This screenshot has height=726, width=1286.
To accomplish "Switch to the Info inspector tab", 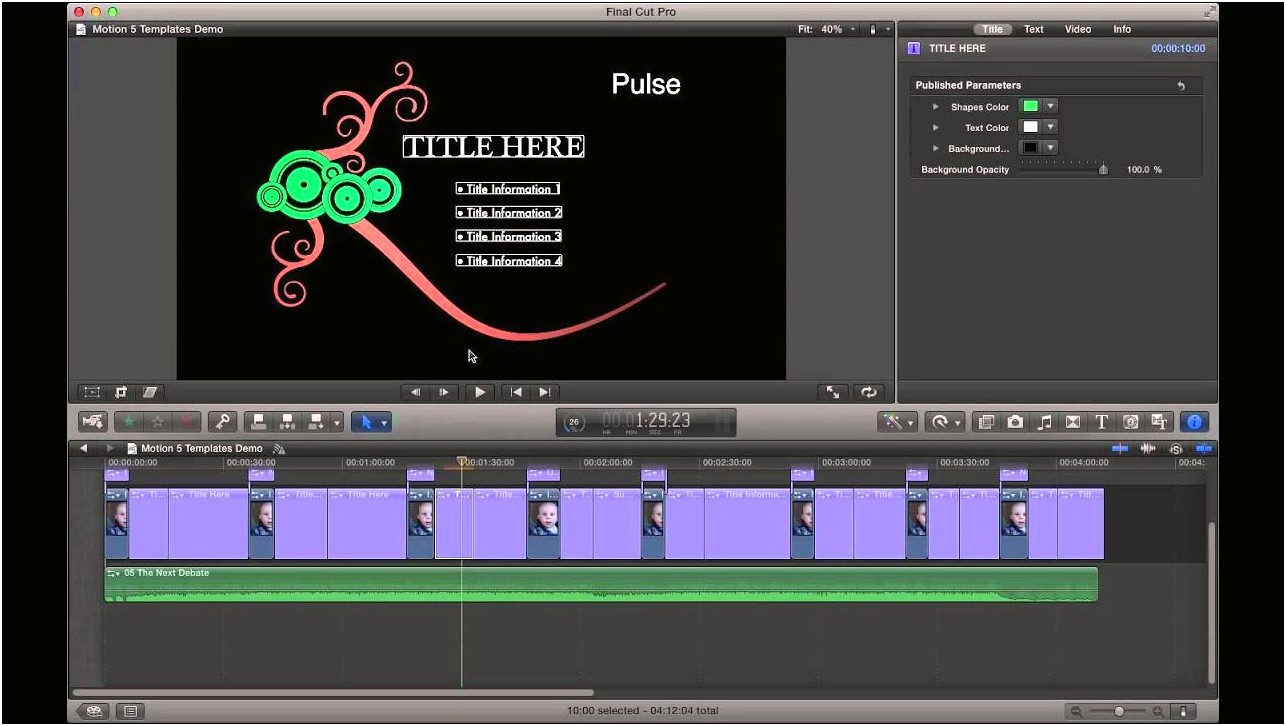I will [x=1122, y=29].
